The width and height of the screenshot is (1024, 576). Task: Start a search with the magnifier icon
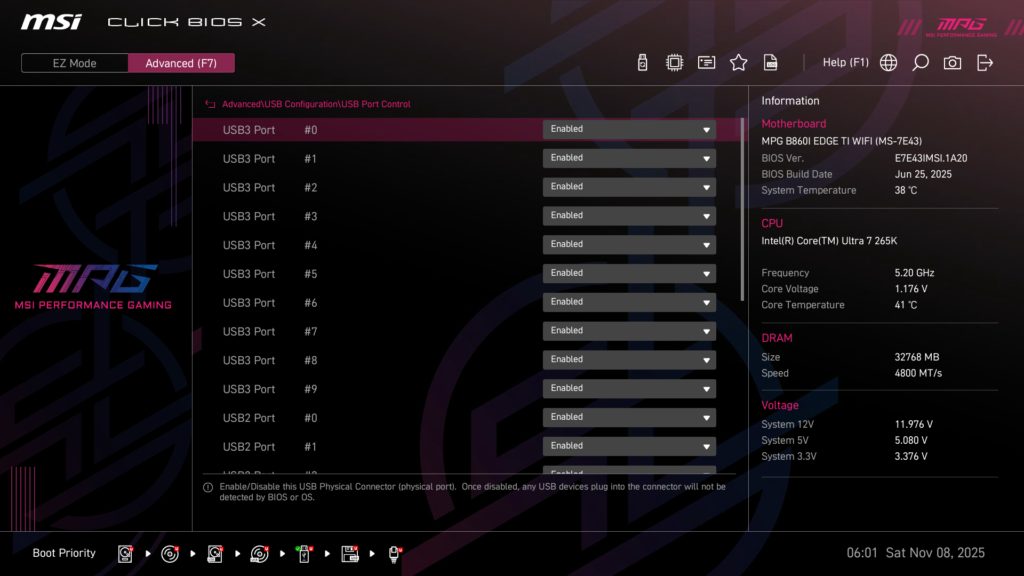pos(919,61)
